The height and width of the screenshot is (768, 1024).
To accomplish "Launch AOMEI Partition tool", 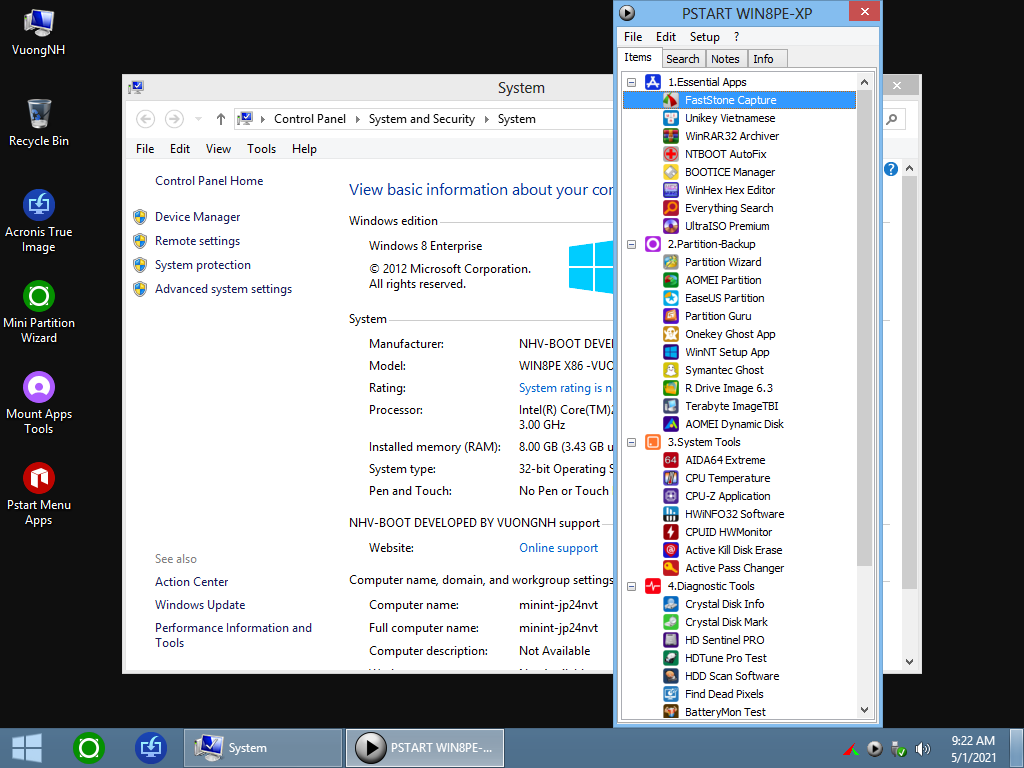I will tap(723, 280).
